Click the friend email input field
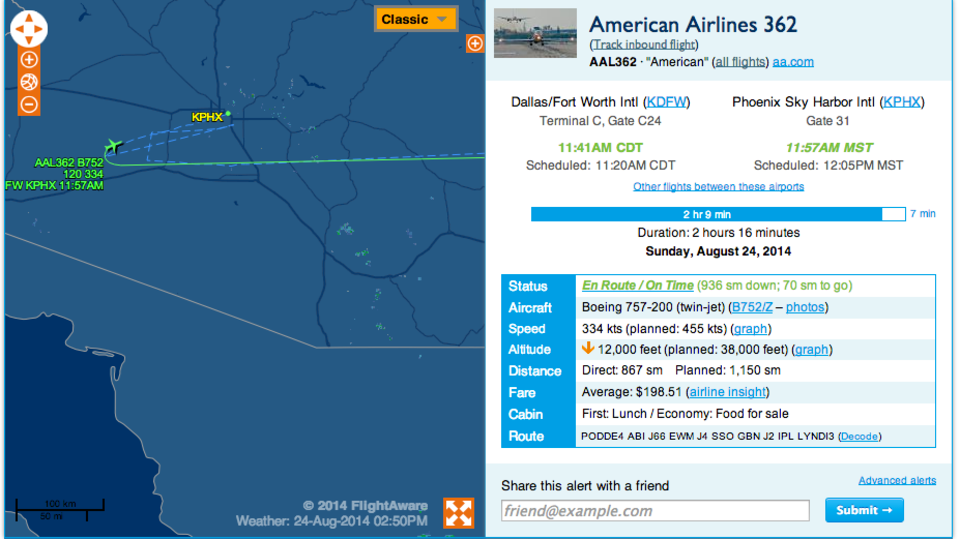The height and width of the screenshot is (539, 960). click(655, 511)
